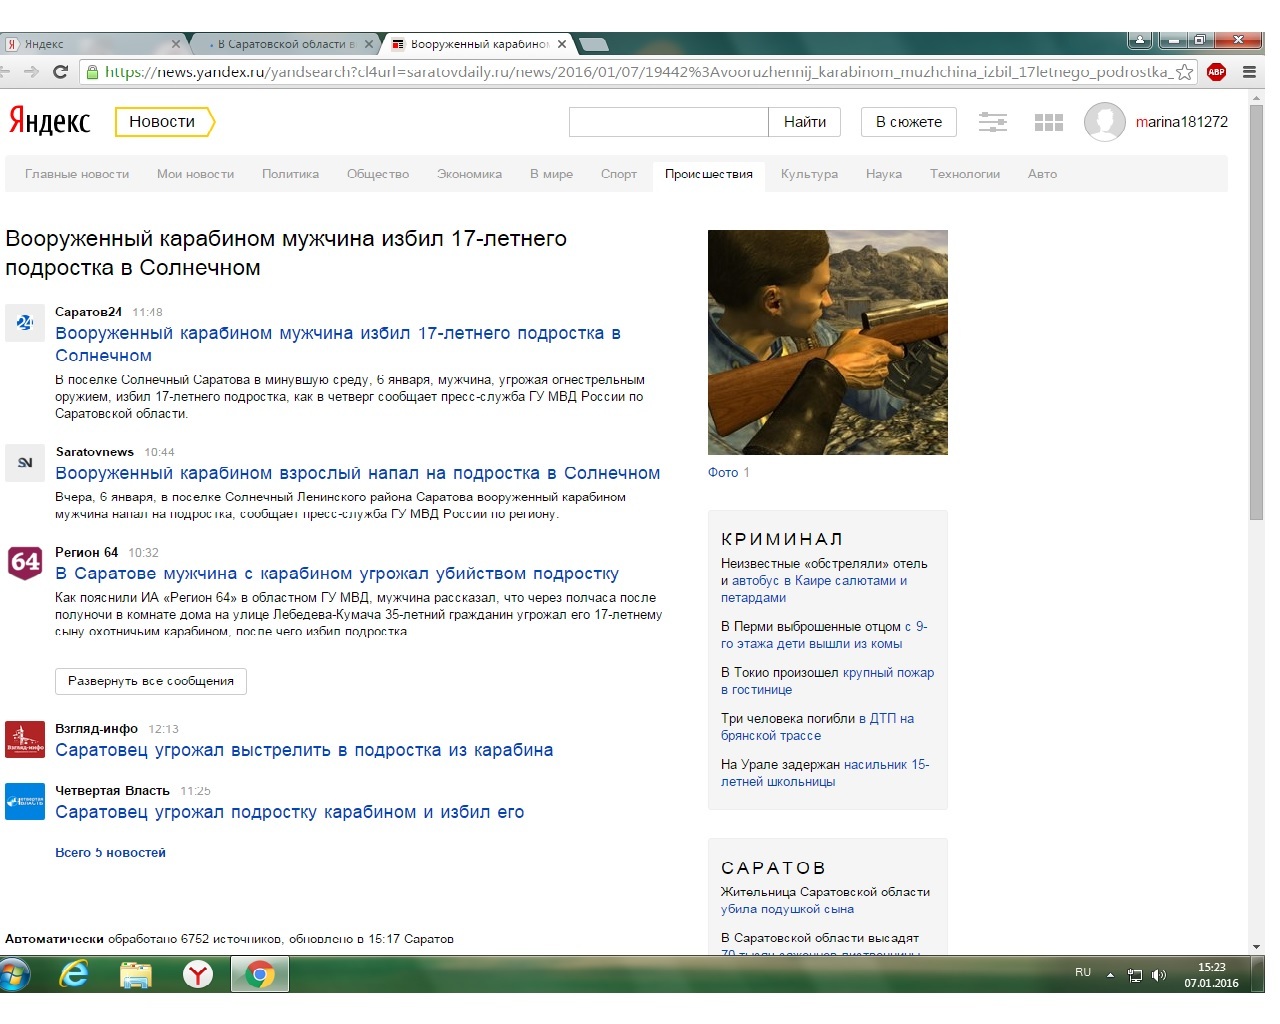1280x1024 pixels.
Task: Open File Explorer from the taskbar
Action: [136, 974]
